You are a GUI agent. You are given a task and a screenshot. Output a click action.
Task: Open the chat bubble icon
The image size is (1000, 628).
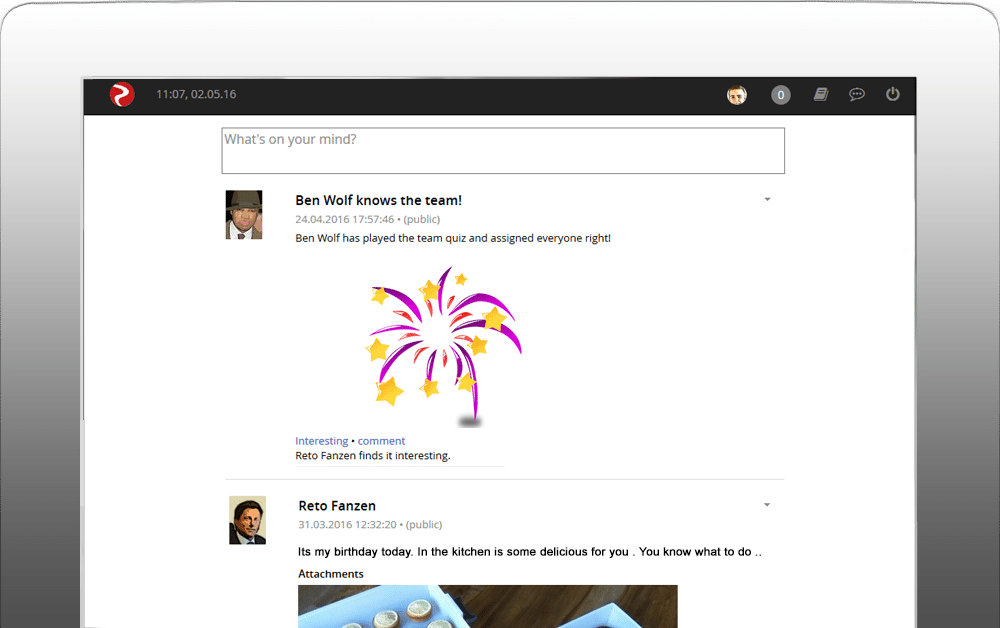[x=857, y=95]
